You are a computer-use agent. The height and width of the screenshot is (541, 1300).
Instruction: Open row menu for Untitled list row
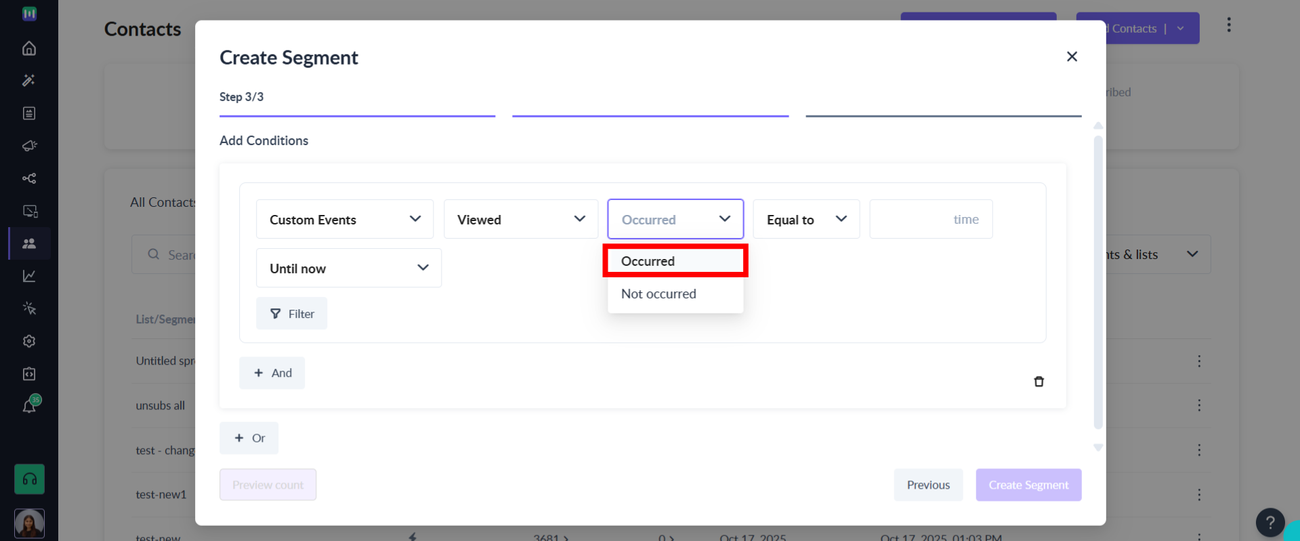click(x=1199, y=361)
